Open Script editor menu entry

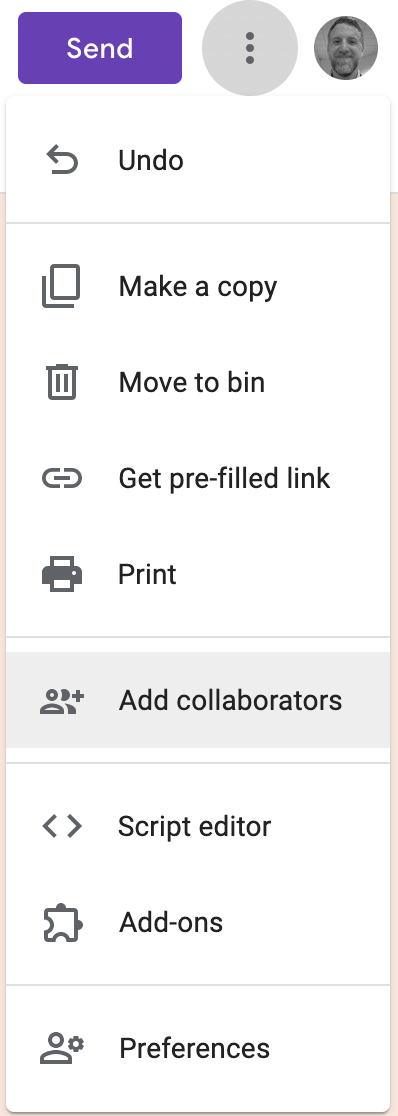tap(198, 826)
